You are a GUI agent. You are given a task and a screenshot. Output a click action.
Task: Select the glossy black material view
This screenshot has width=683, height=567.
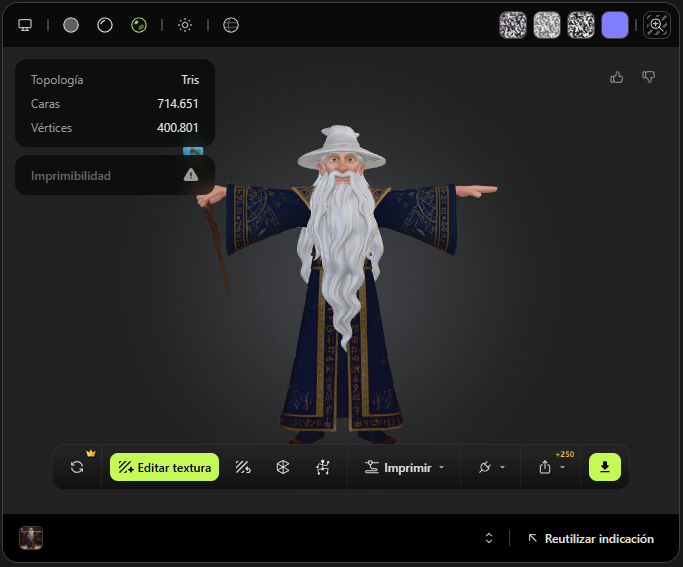click(x=105, y=25)
